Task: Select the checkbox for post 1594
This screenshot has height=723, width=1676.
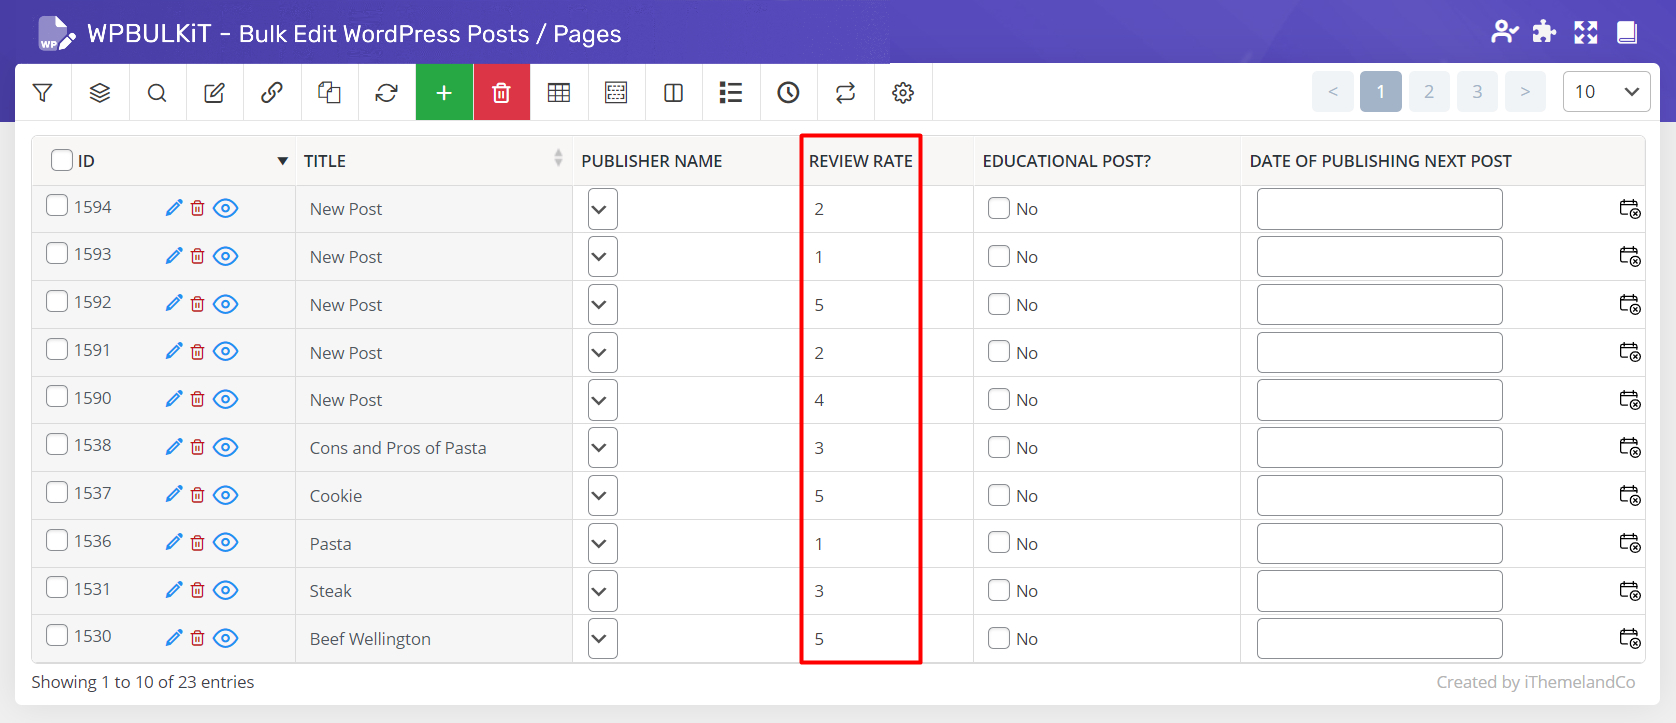Action: (x=57, y=206)
